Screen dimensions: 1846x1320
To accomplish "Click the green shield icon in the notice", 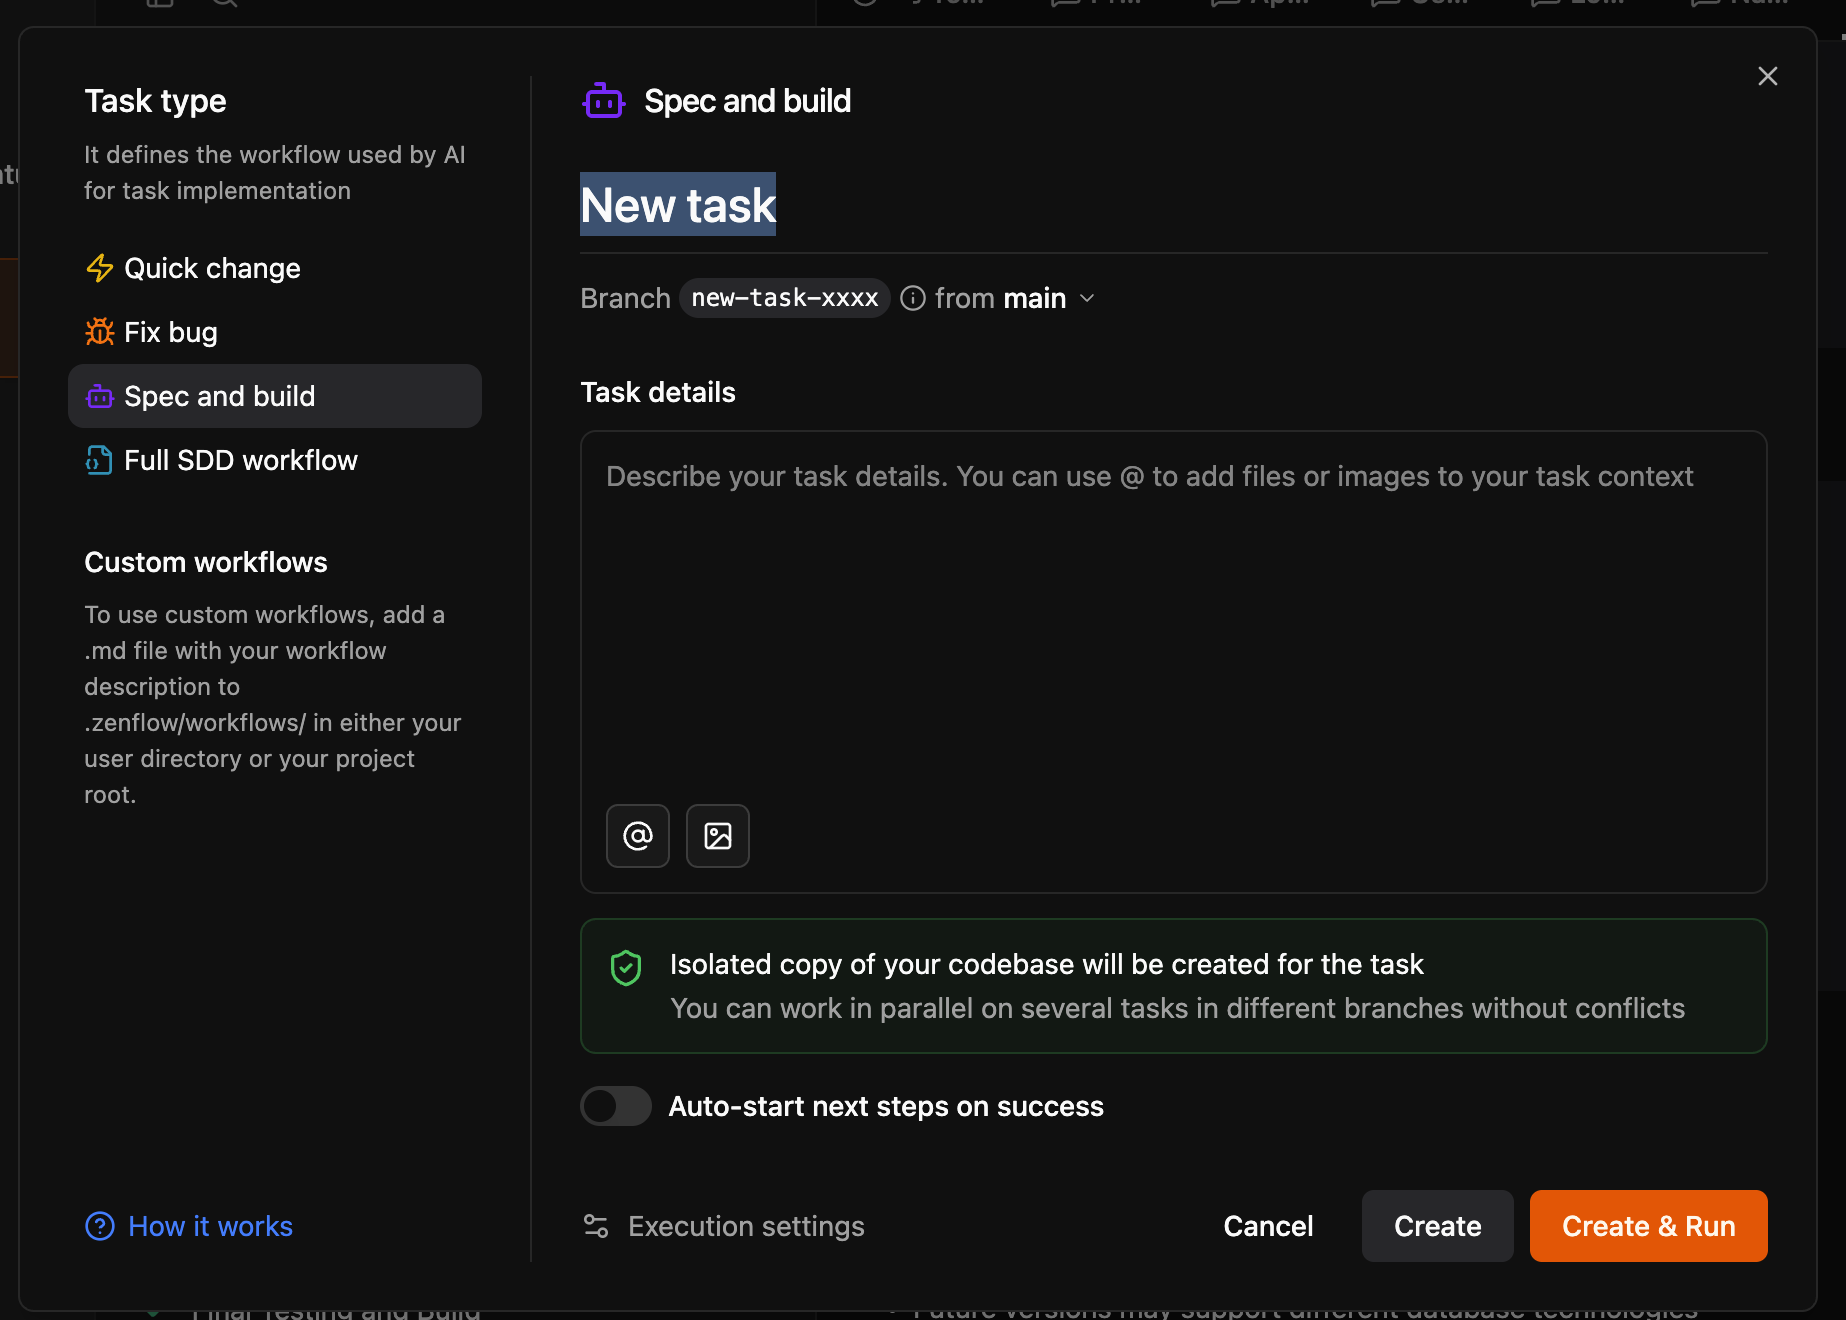I will (x=625, y=967).
